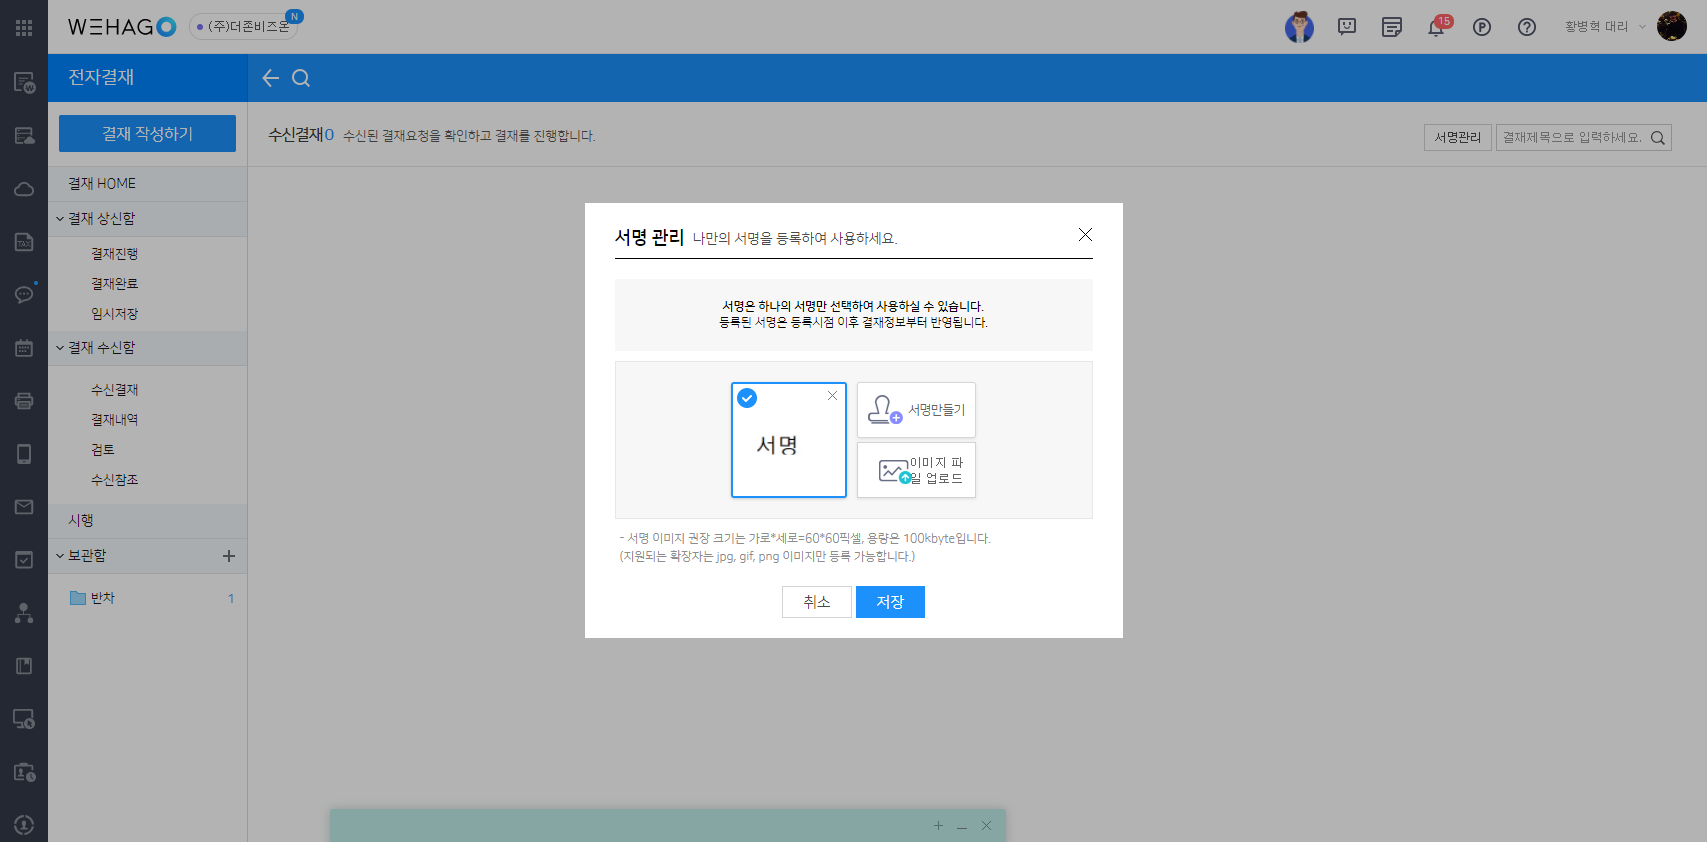Collapse the 결재 상신함 section
Image resolution: width=1707 pixels, height=842 pixels.
tap(61, 219)
